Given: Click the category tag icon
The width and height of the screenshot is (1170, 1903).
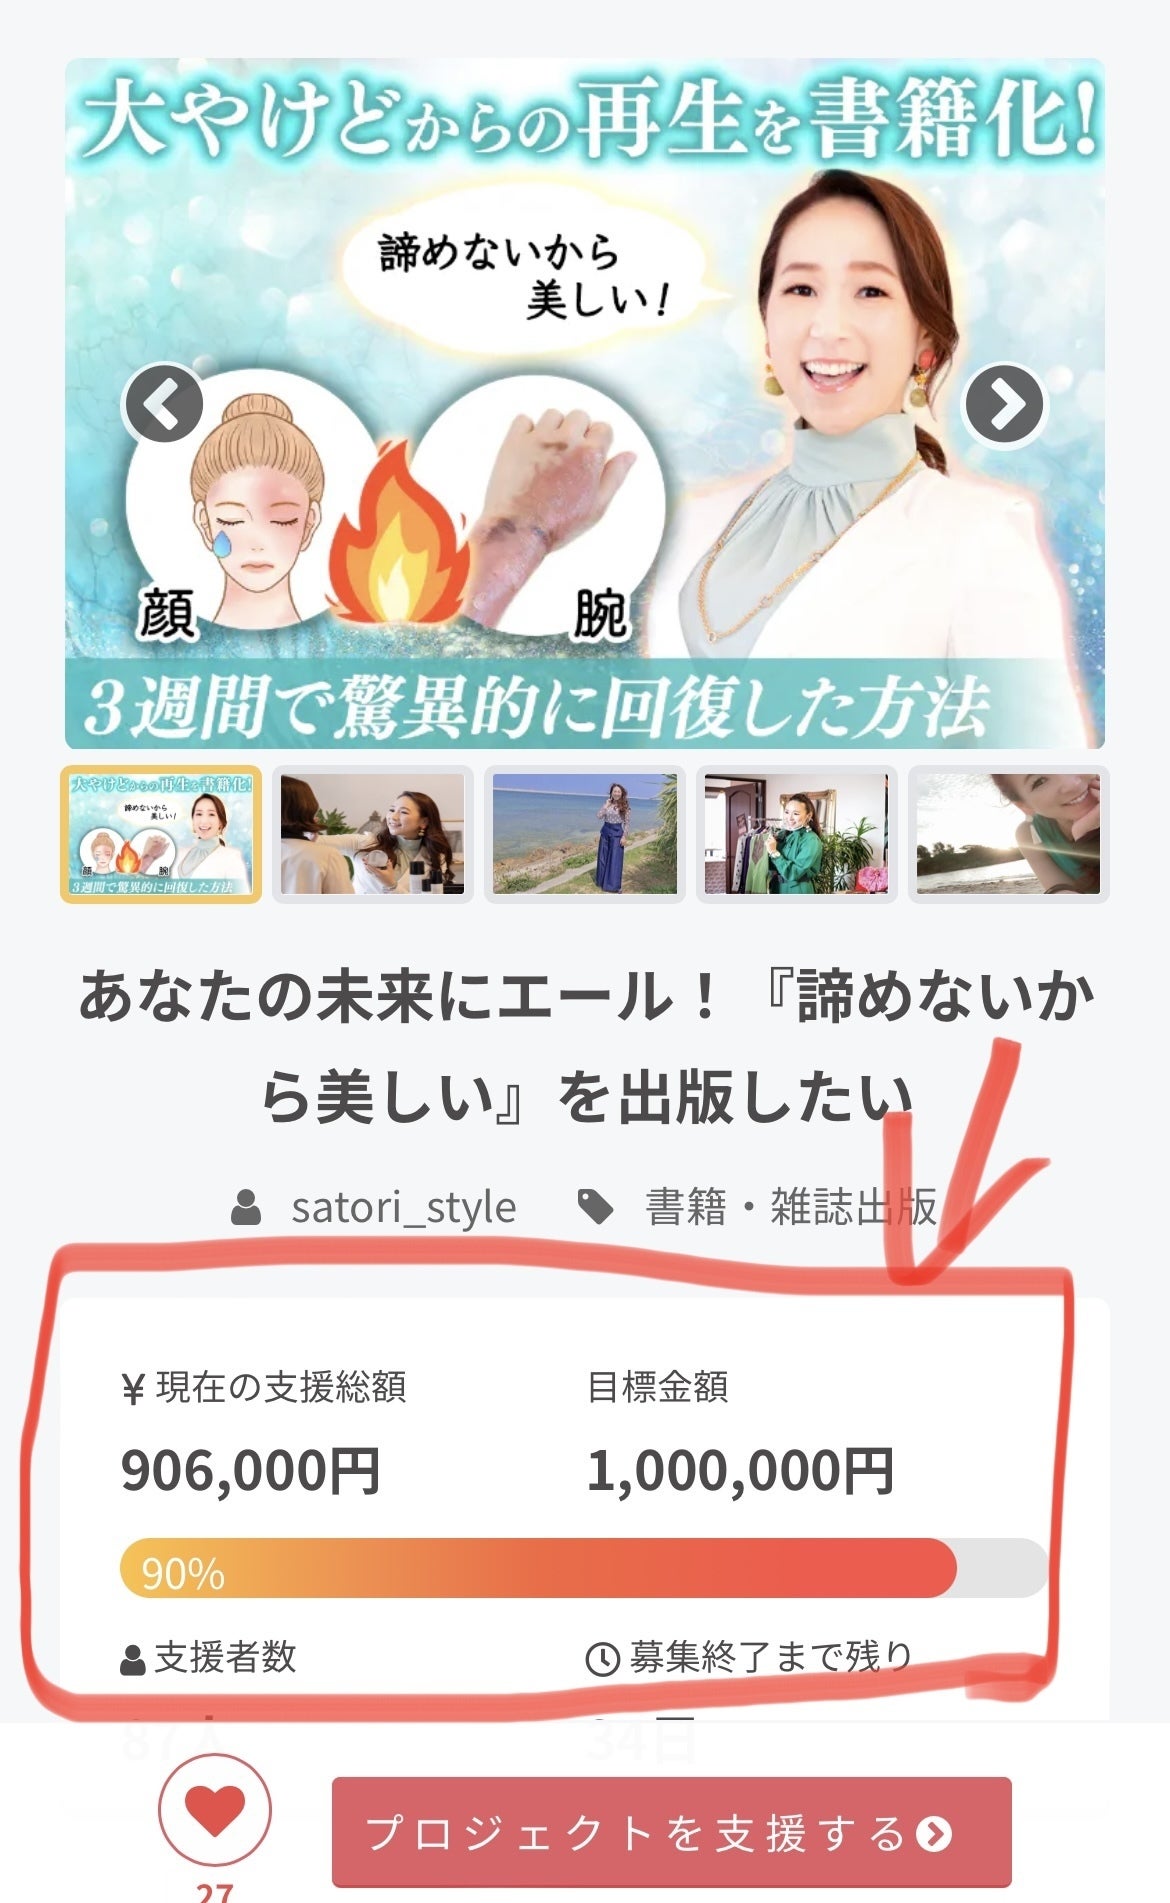Looking at the screenshot, I should pyautogui.click(x=597, y=1208).
